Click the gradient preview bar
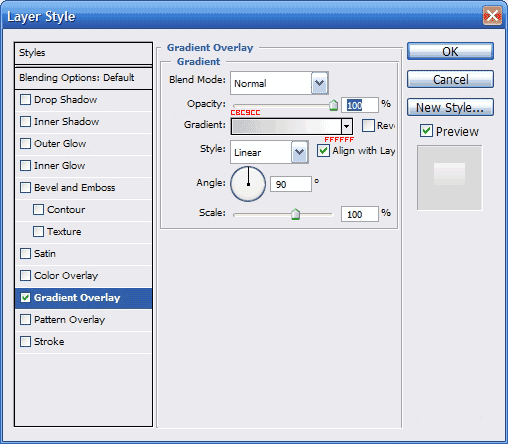This screenshot has width=508, height=444. coord(286,126)
